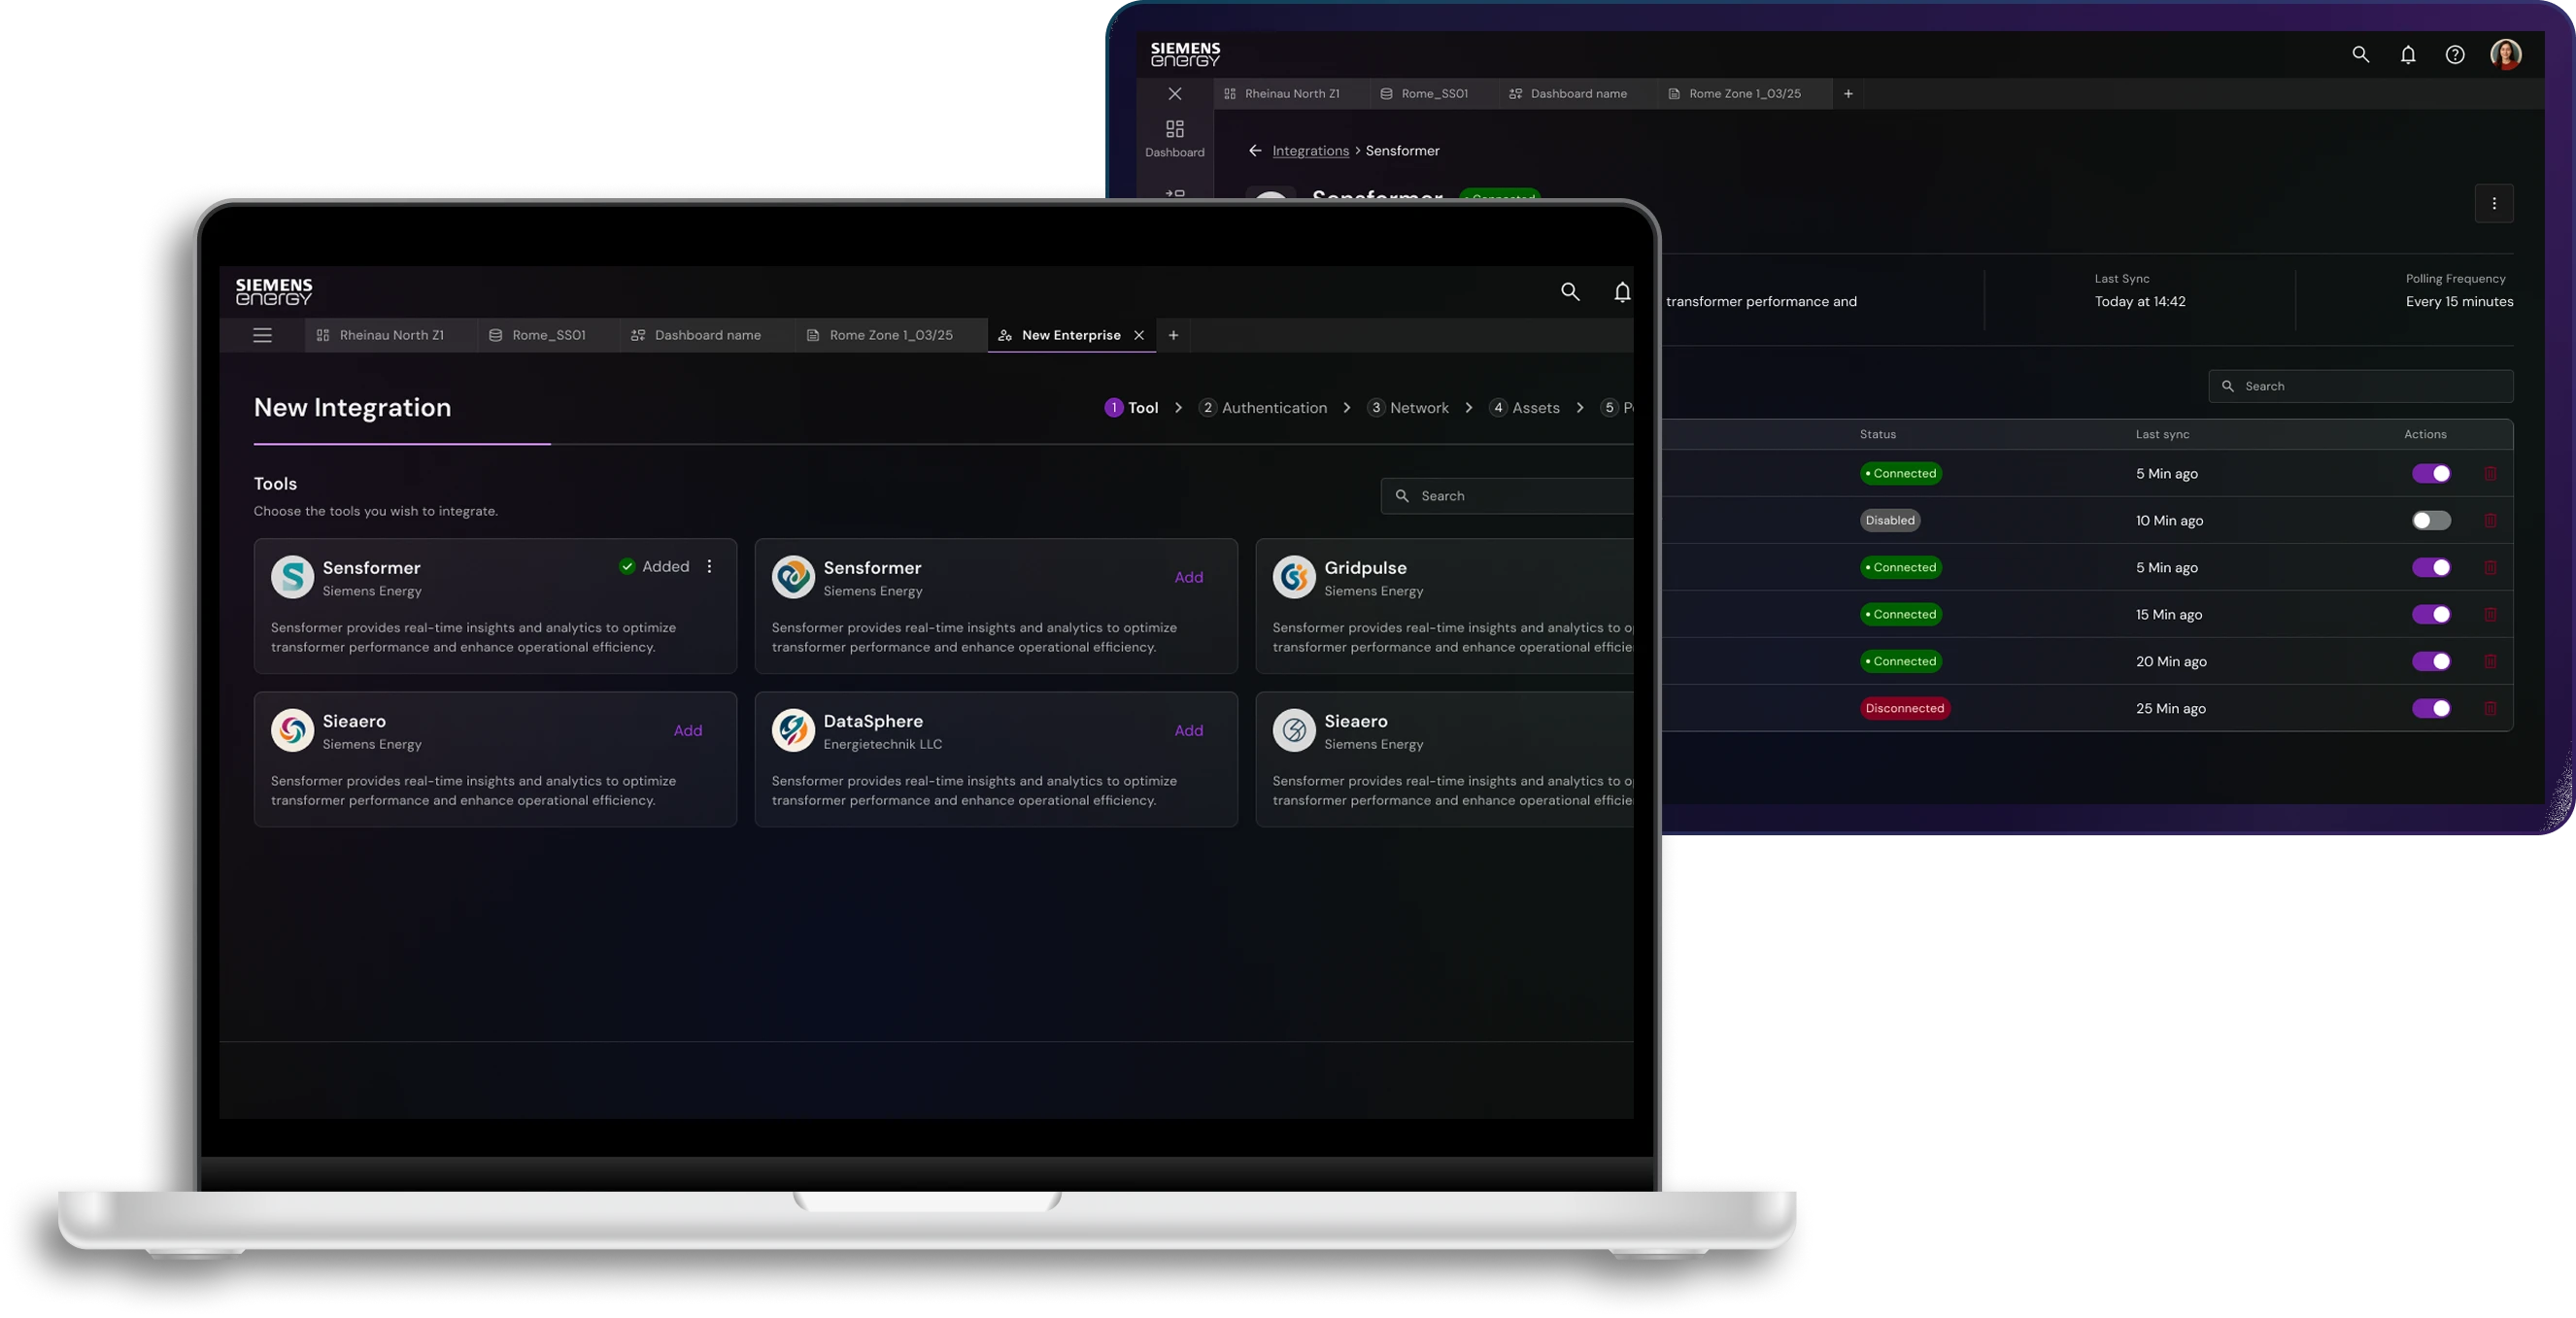Click the hamburger menu icon

(x=262, y=335)
